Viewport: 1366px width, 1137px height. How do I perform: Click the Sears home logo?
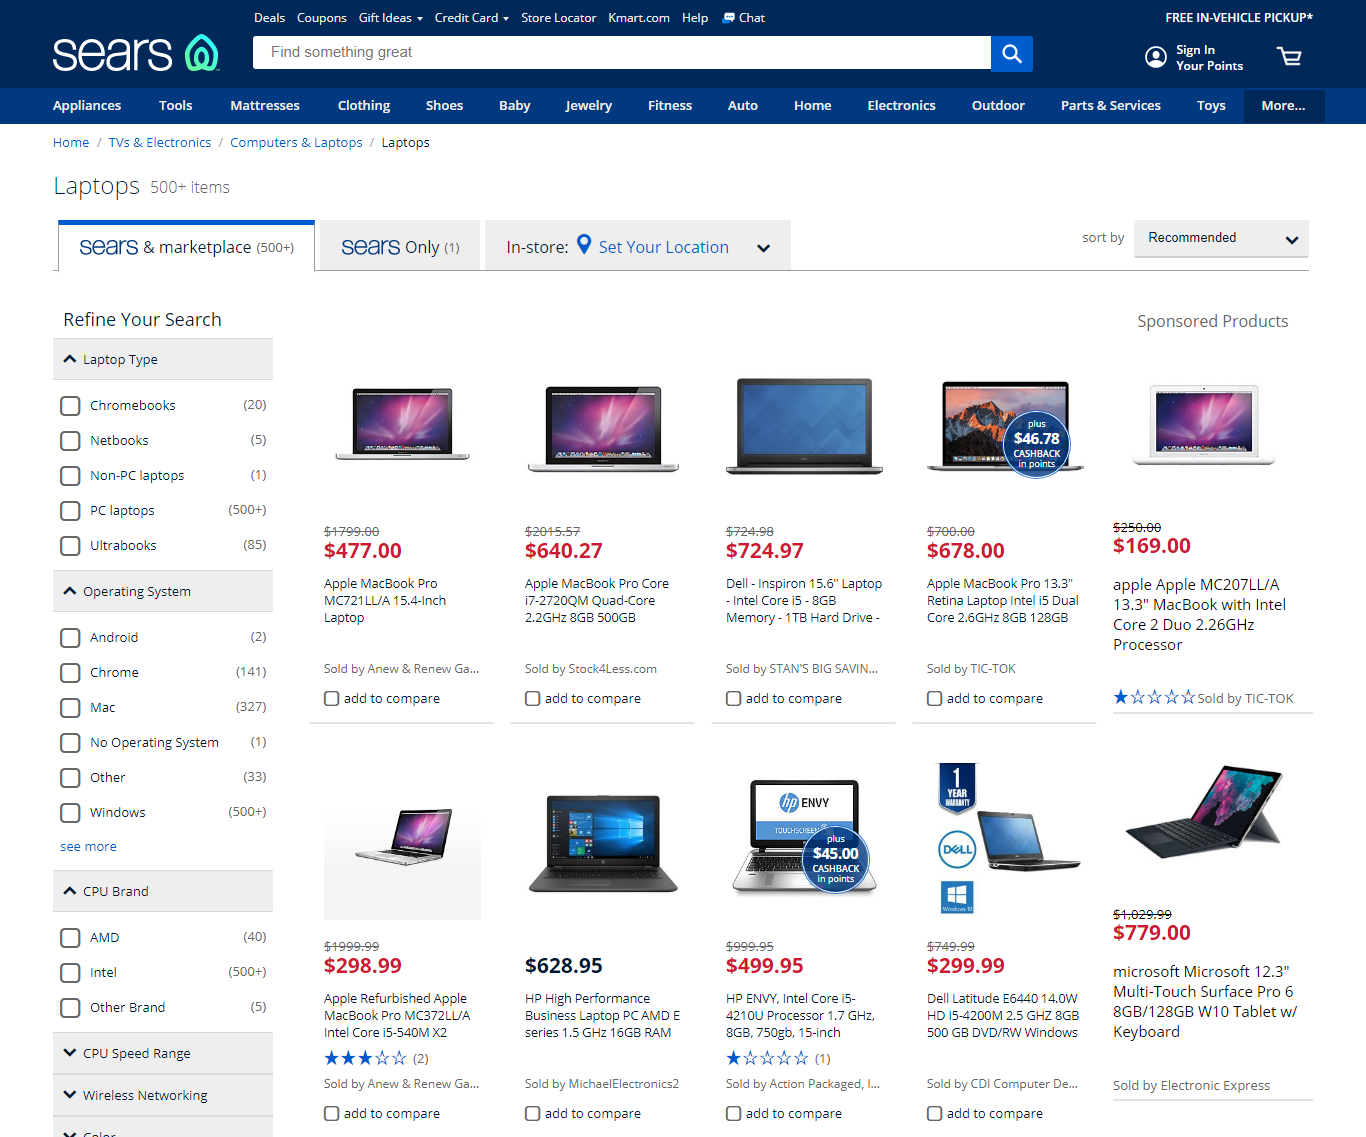click(135, 54)
